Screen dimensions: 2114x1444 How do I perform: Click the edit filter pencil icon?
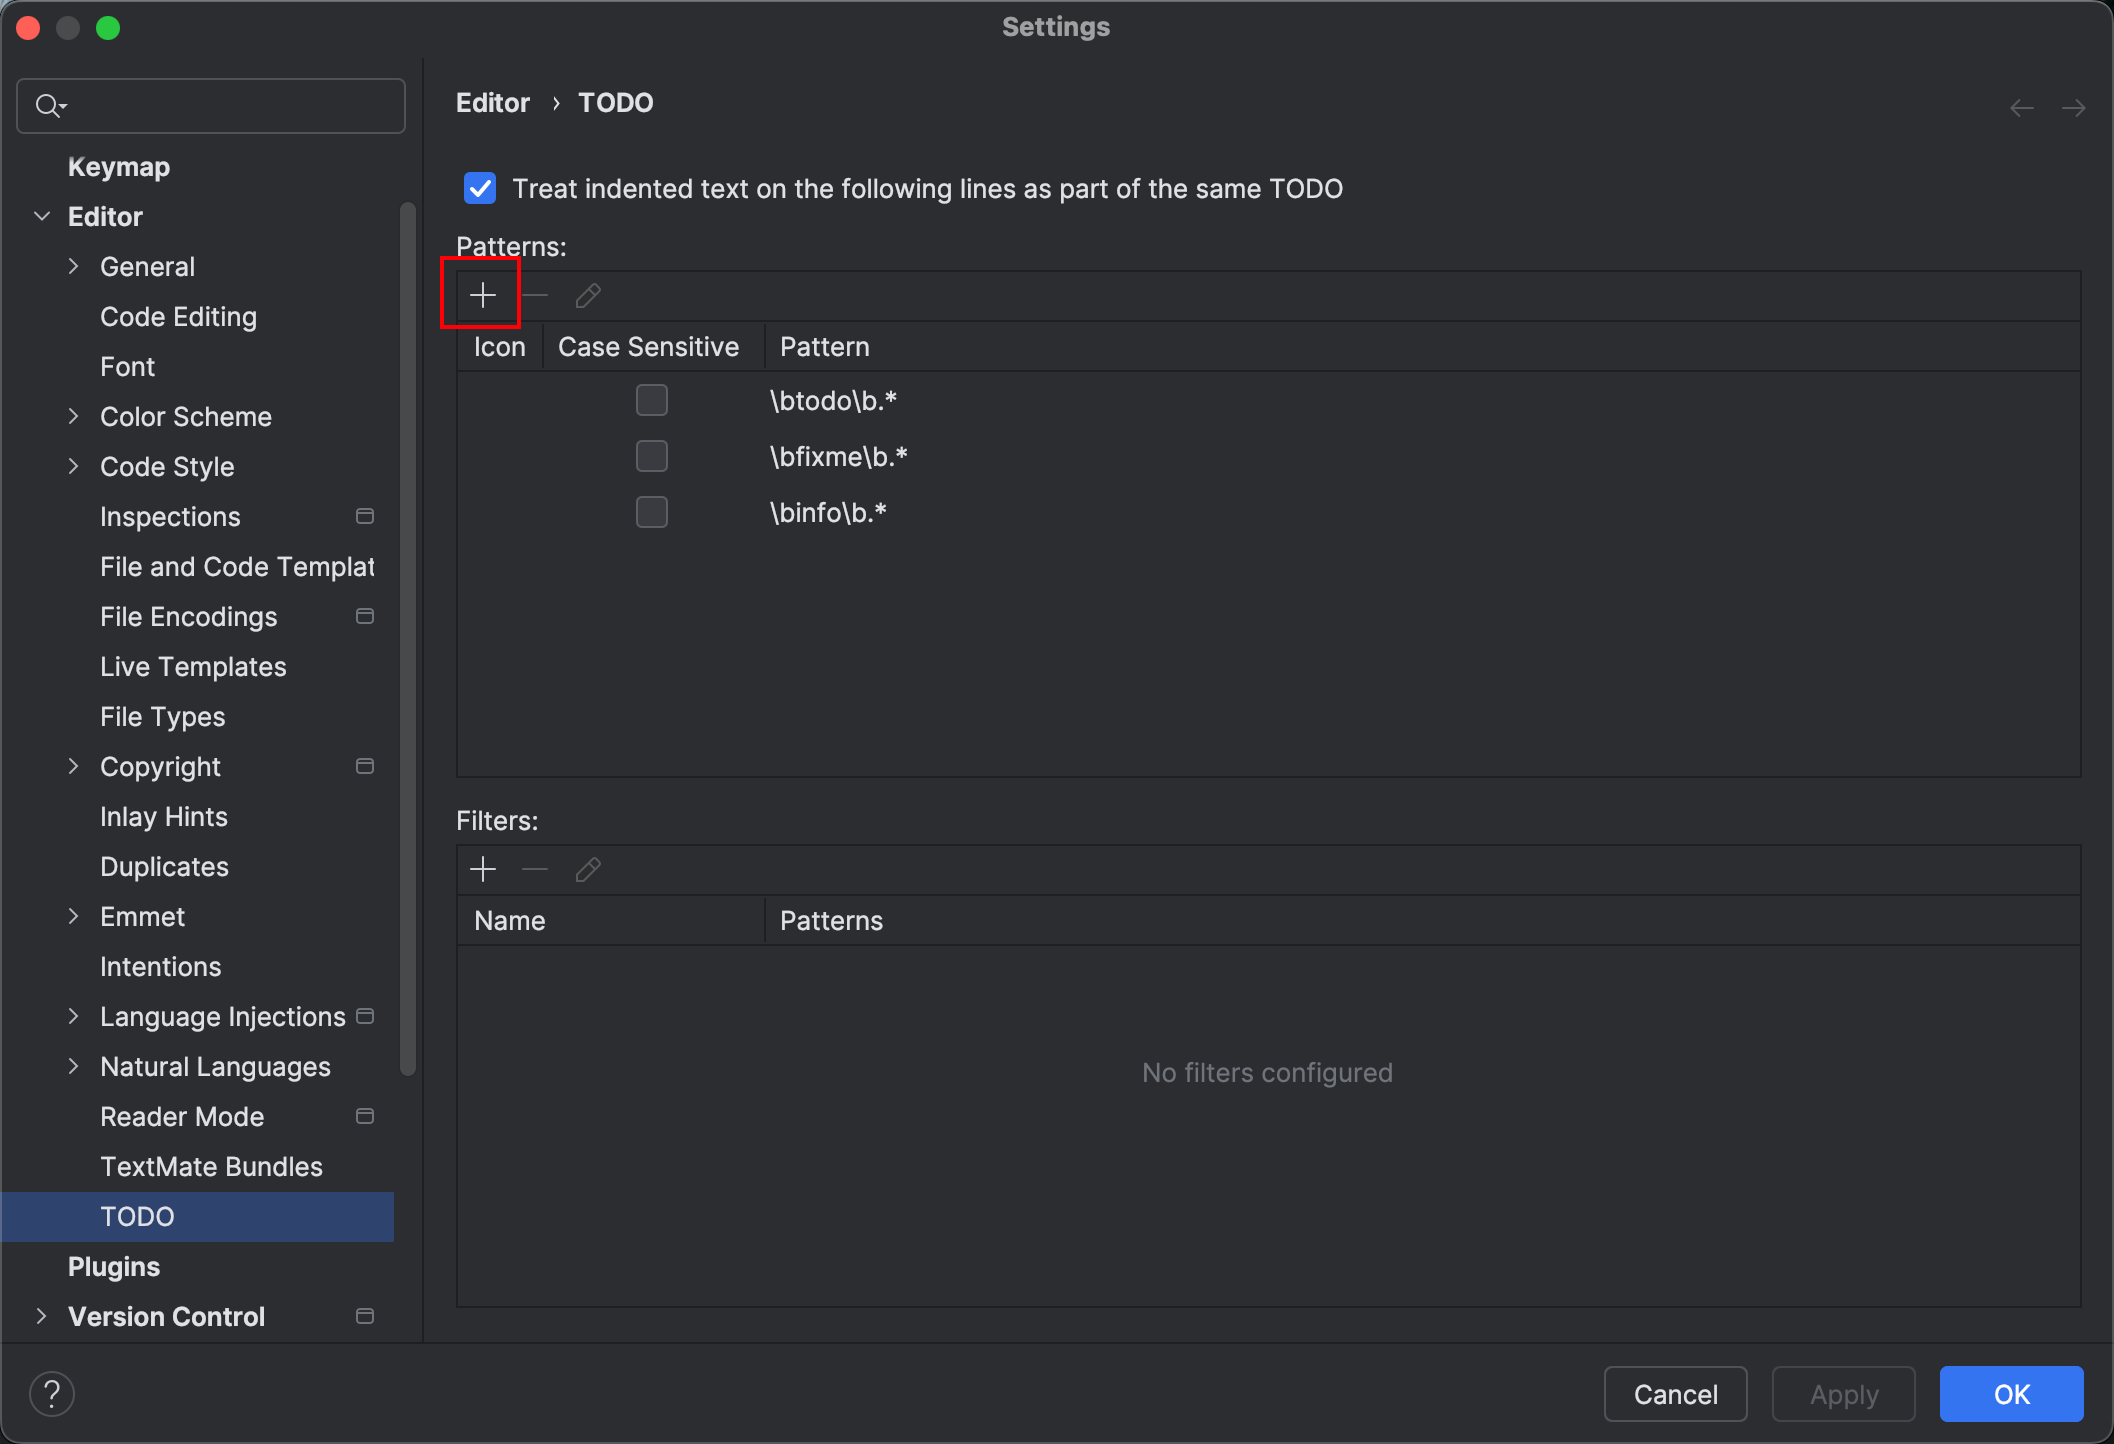click(588, 869)
